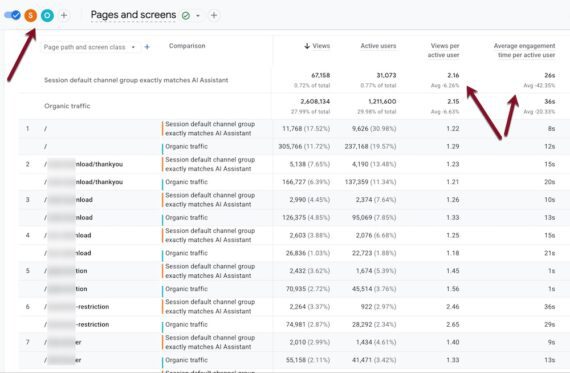570x373 pixels.
Task: Click the plus button after report title
Action: 214,15
